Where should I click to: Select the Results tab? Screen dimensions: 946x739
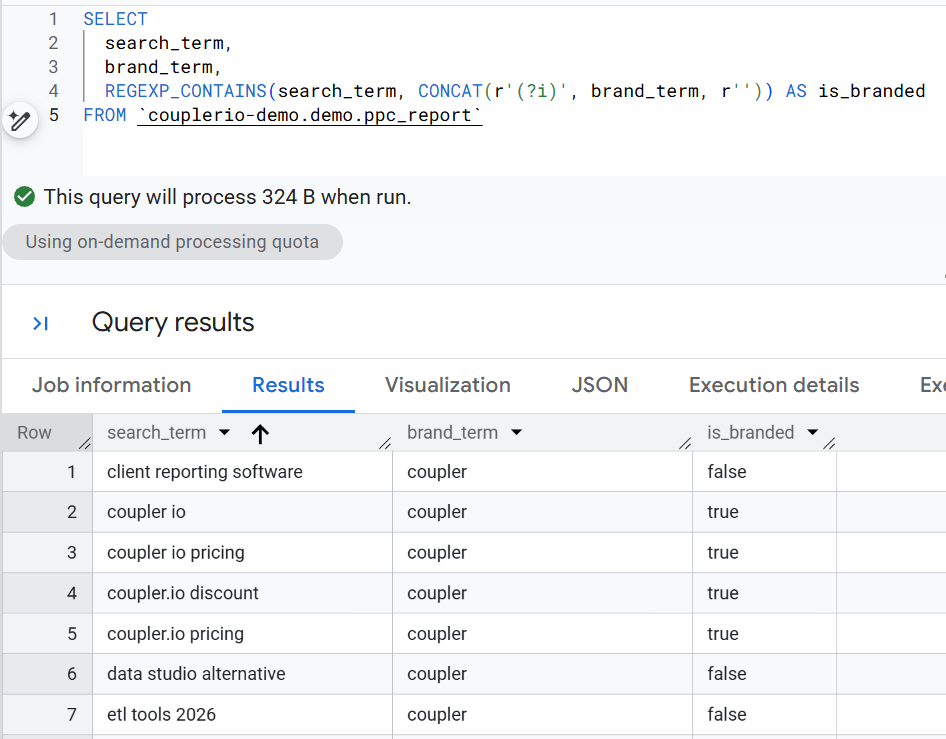click(x=288, y=385)
